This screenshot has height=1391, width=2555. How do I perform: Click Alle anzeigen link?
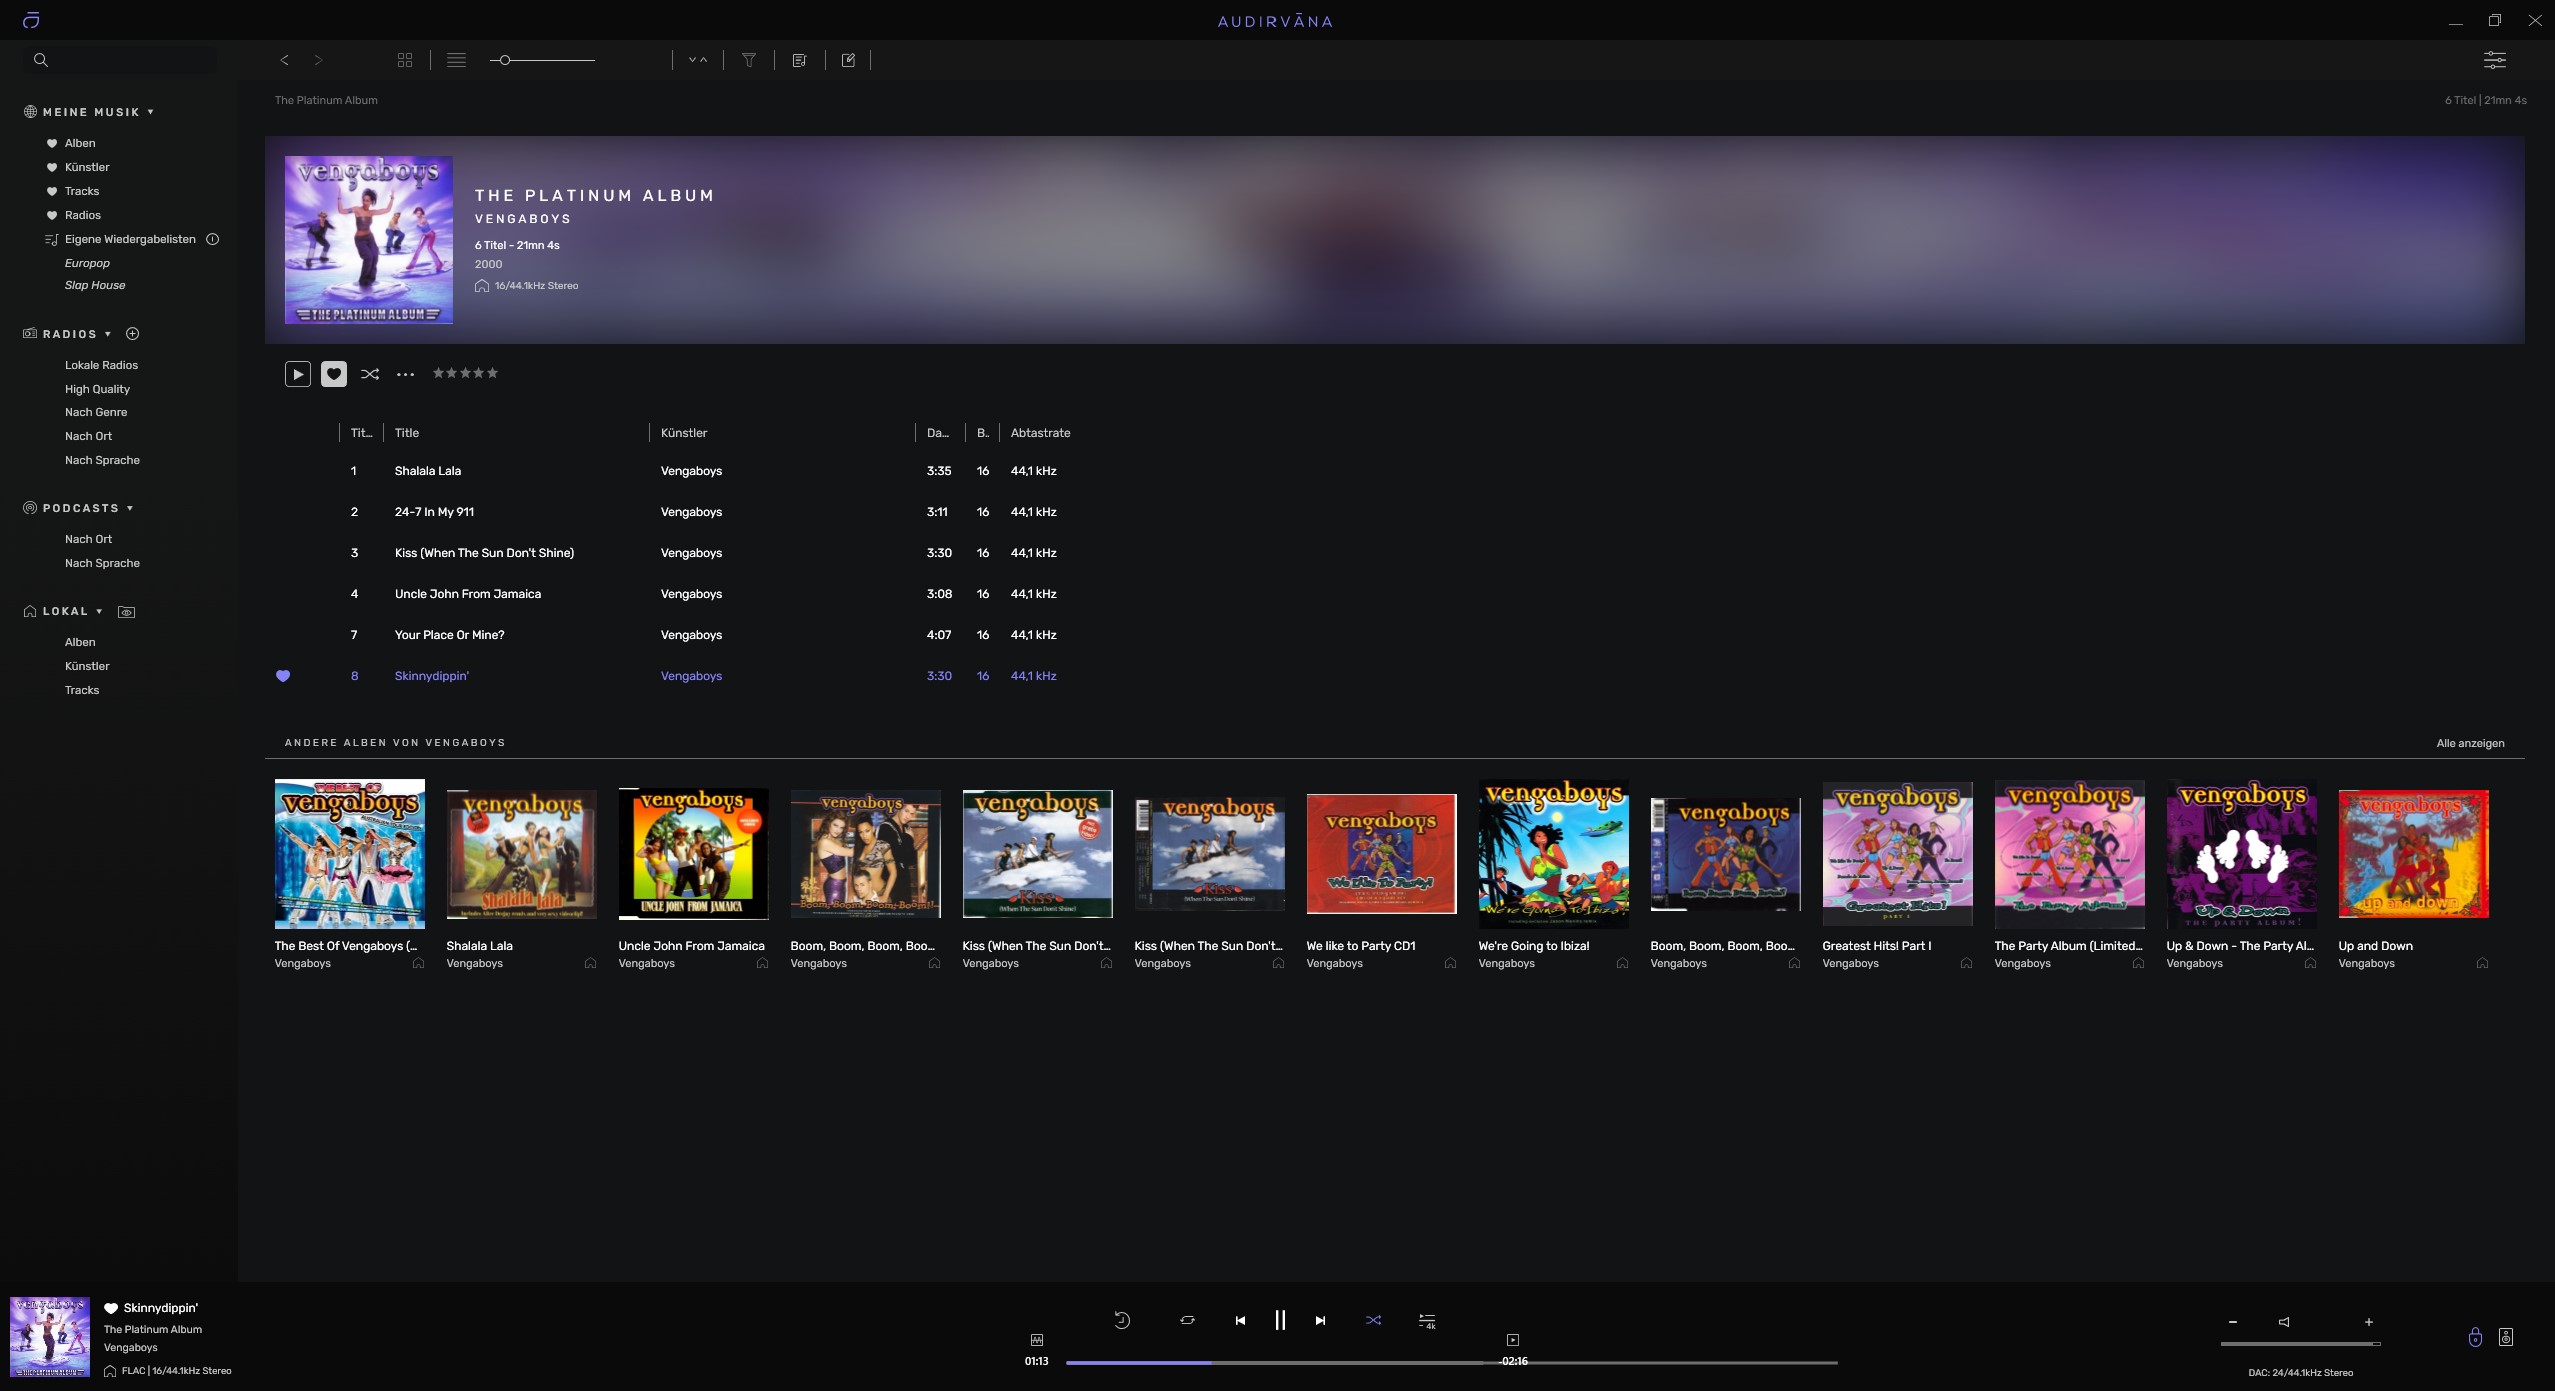click(x=2470, y=743)
